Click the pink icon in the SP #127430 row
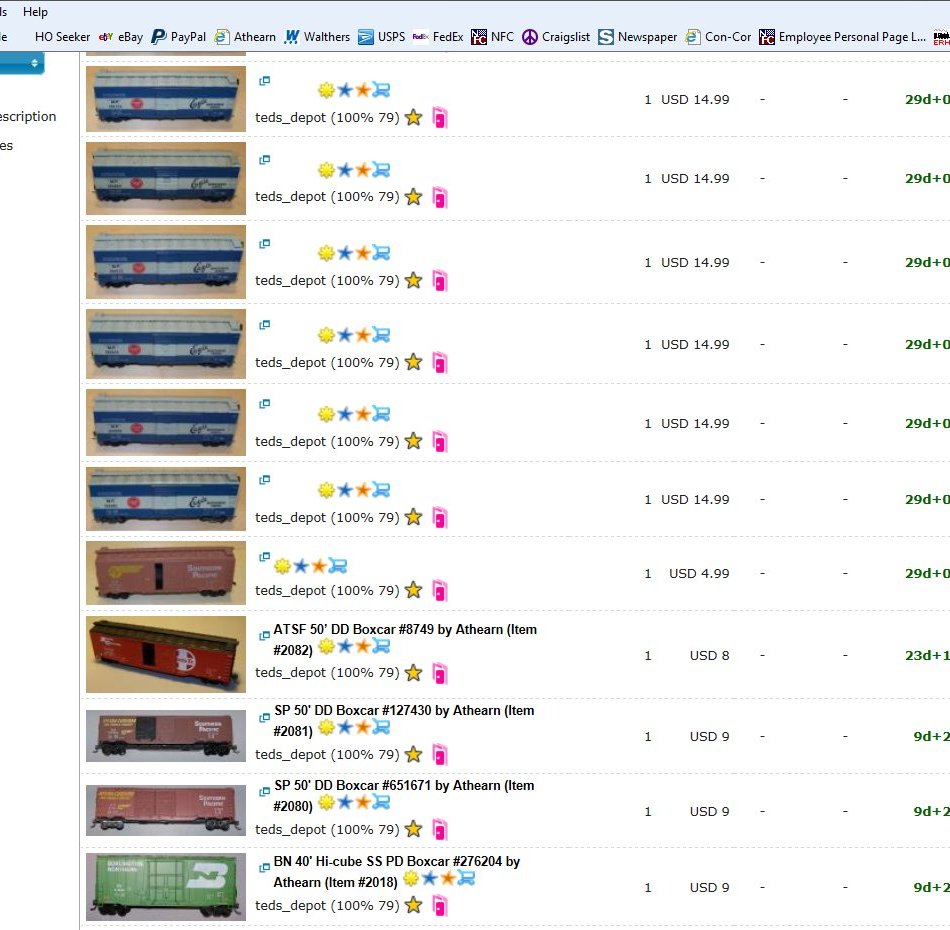This screenshot has width=950, height=930. pyautogui.click(x=440, y=754)
